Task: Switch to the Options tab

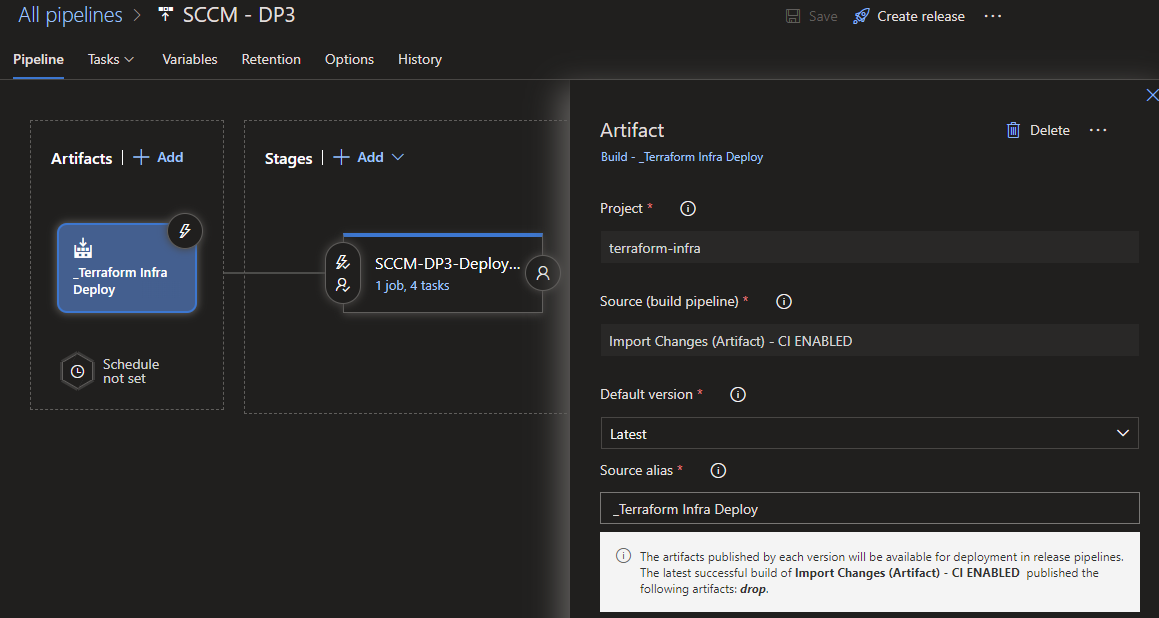Action: click(350, 59)
